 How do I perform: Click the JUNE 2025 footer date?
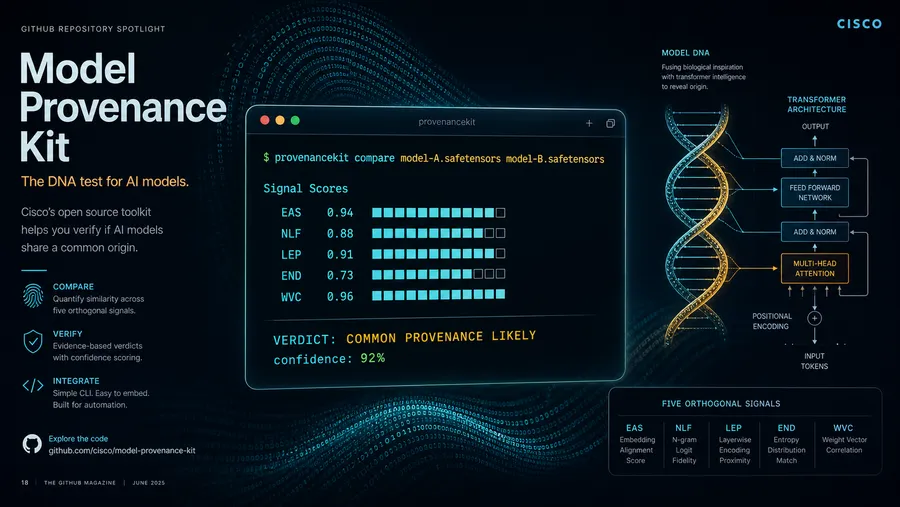[x=149, y=483]
